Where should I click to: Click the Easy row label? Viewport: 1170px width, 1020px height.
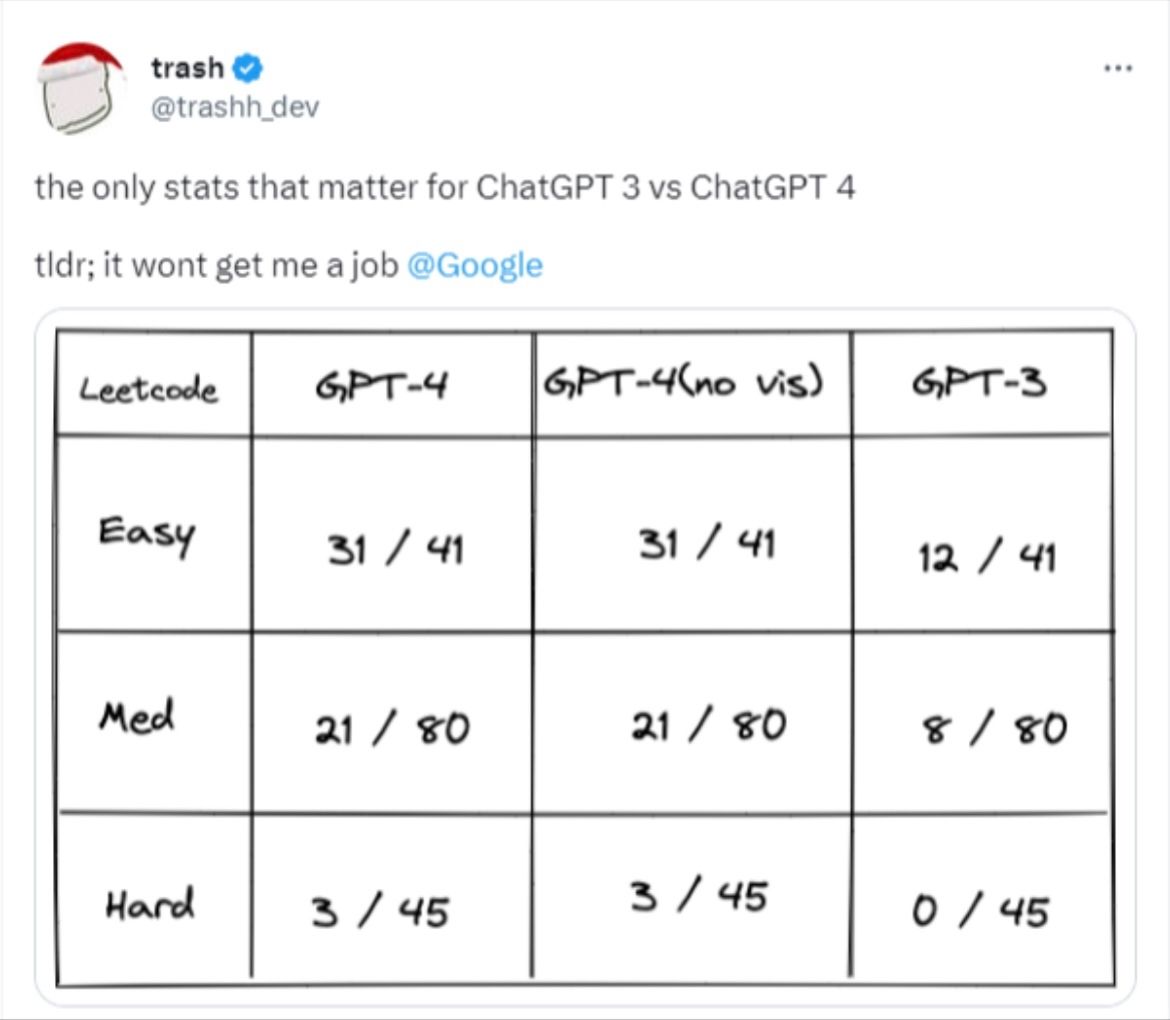[x=147, y=534]
